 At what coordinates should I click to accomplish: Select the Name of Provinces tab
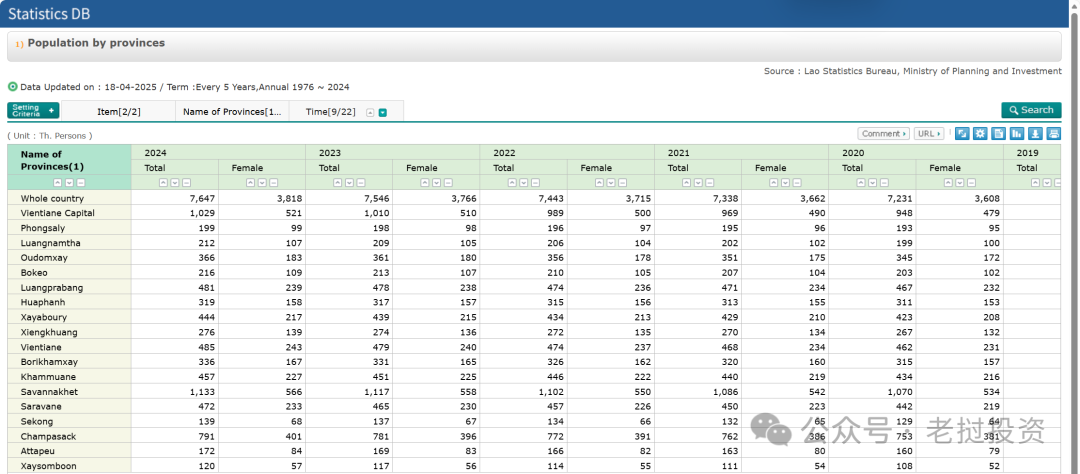pos(232,111)
